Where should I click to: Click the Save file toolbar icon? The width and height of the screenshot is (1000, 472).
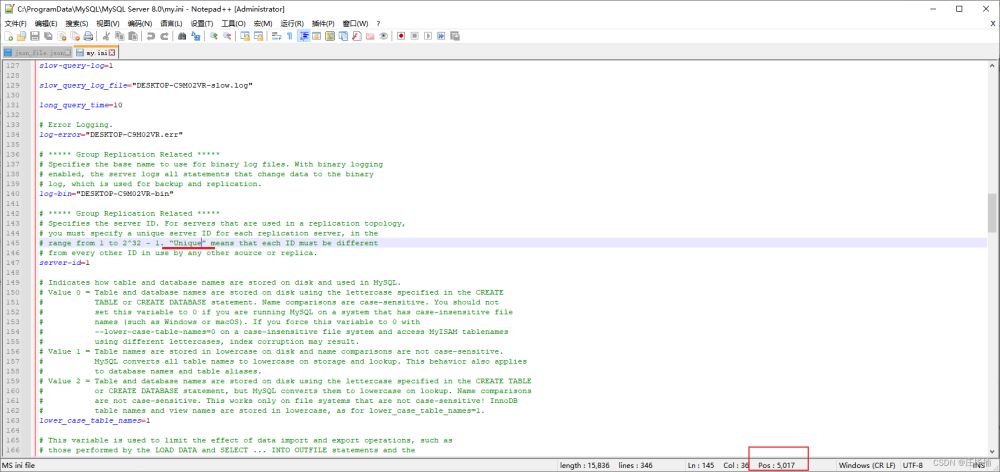pos(36,36)
